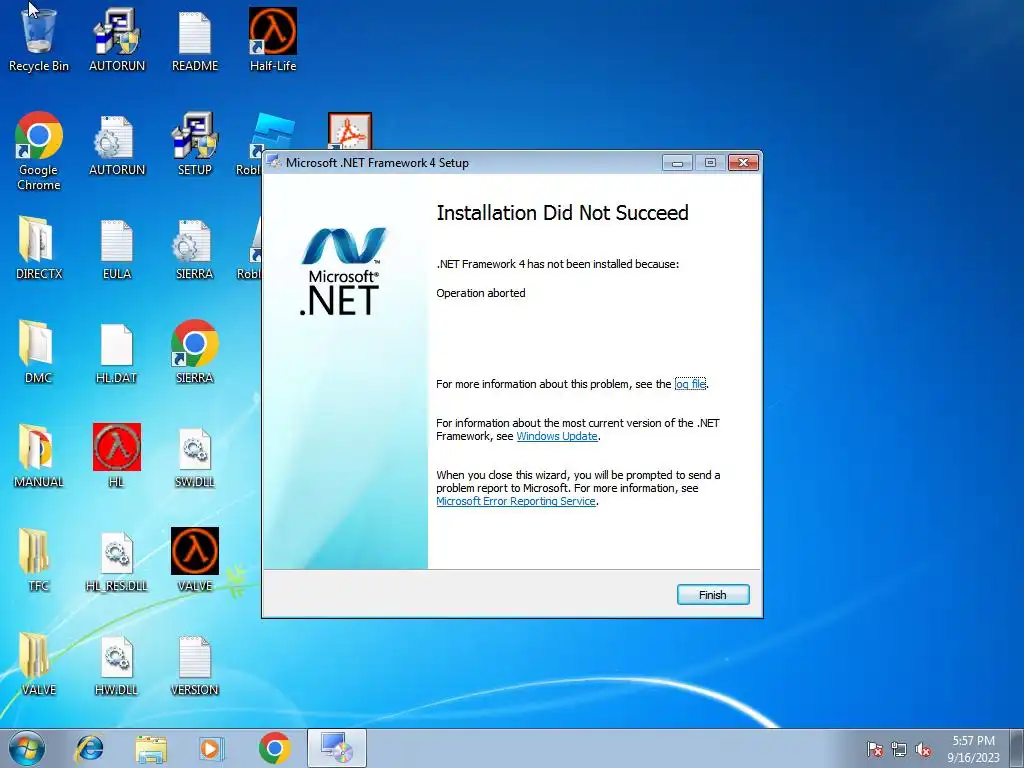
Task: Minimize the .NET Framework 4 Setup window
Action: 677,163
